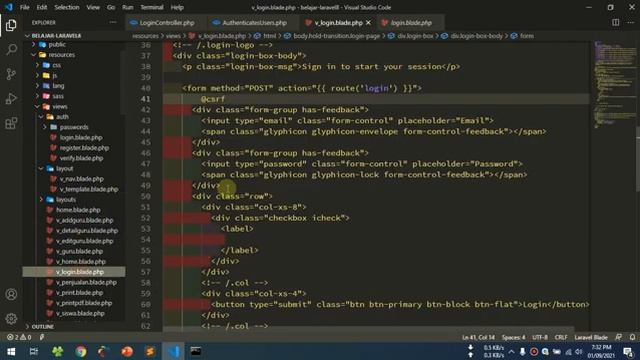
Task: Open Windows action center notifications
Action: coord(629,351)
